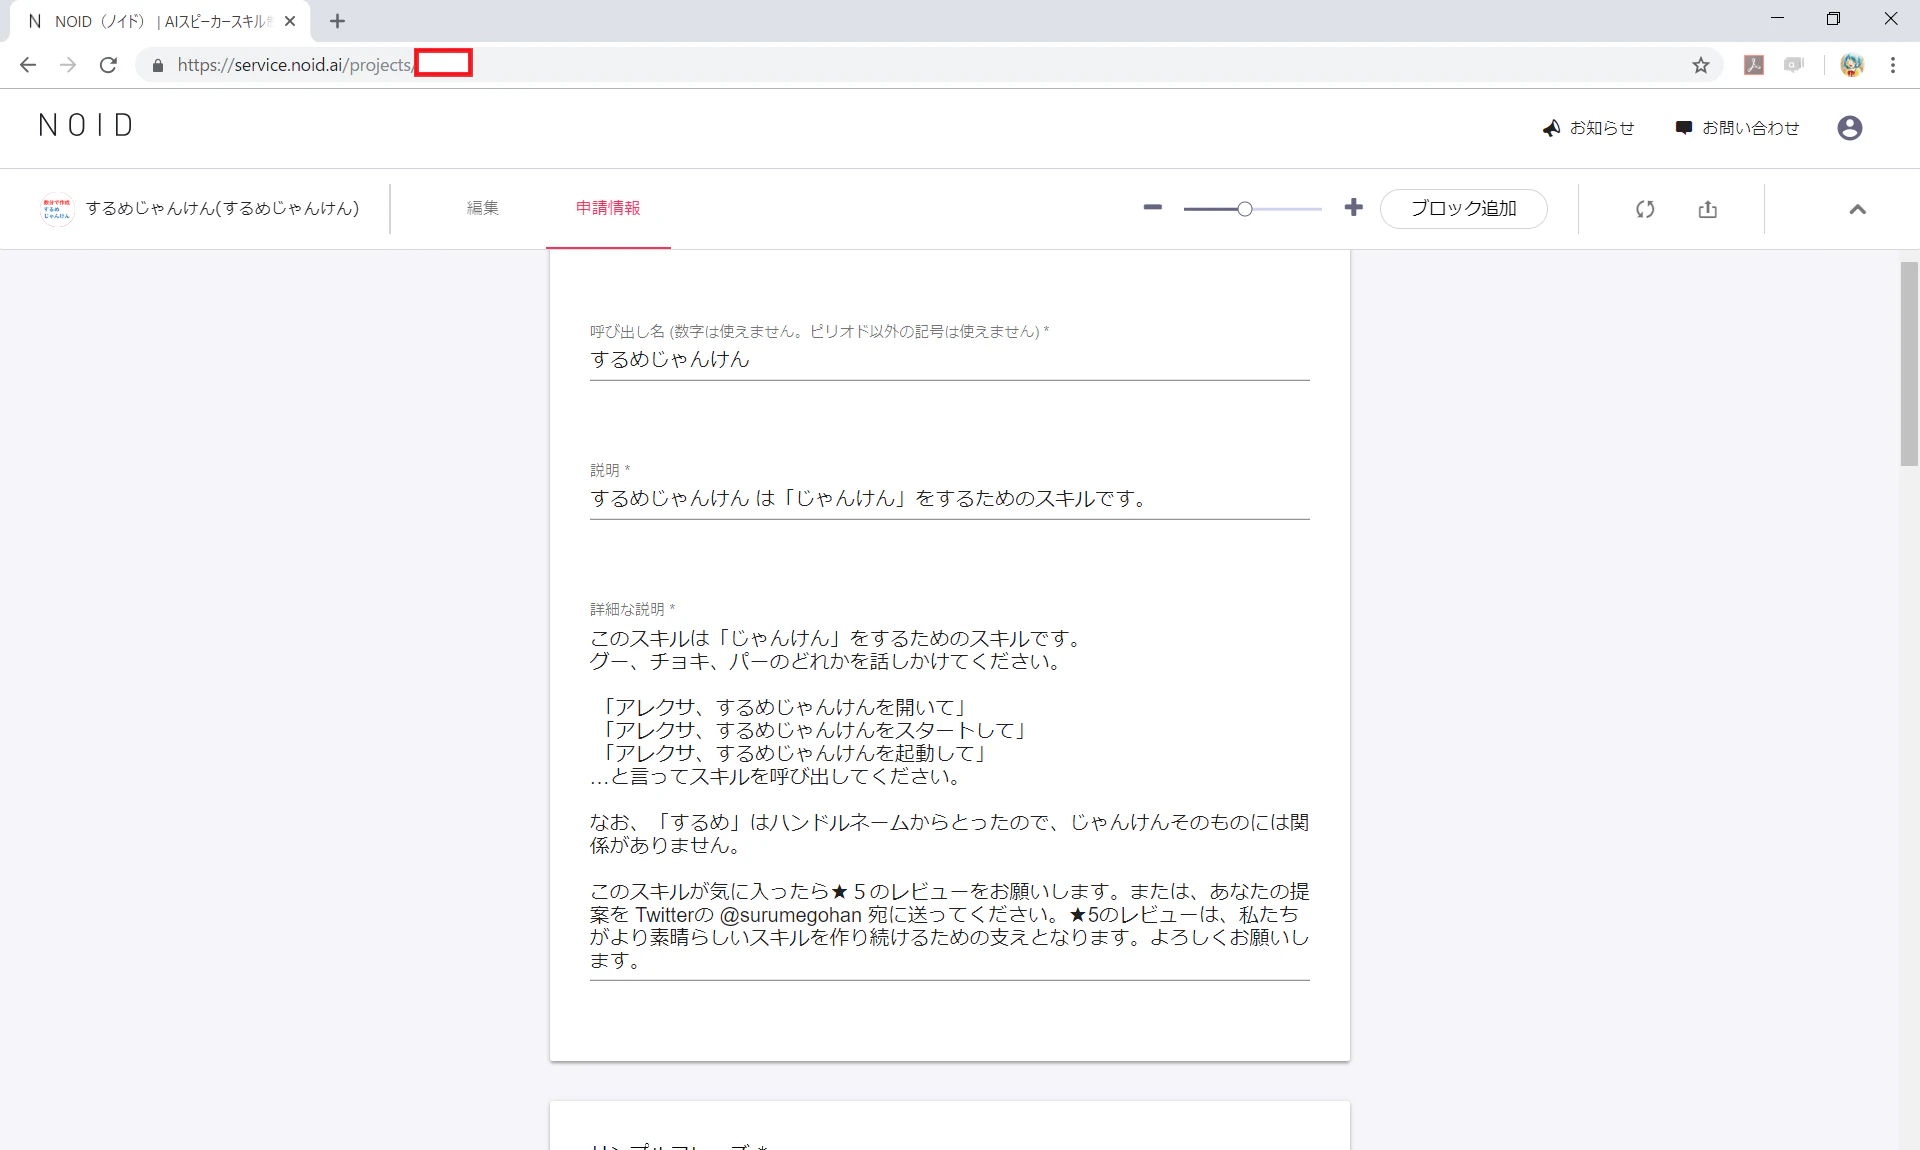This screenshot has height=1150, width=1920.
Task: Open the user account icon
Action: tap(1849, 128)
